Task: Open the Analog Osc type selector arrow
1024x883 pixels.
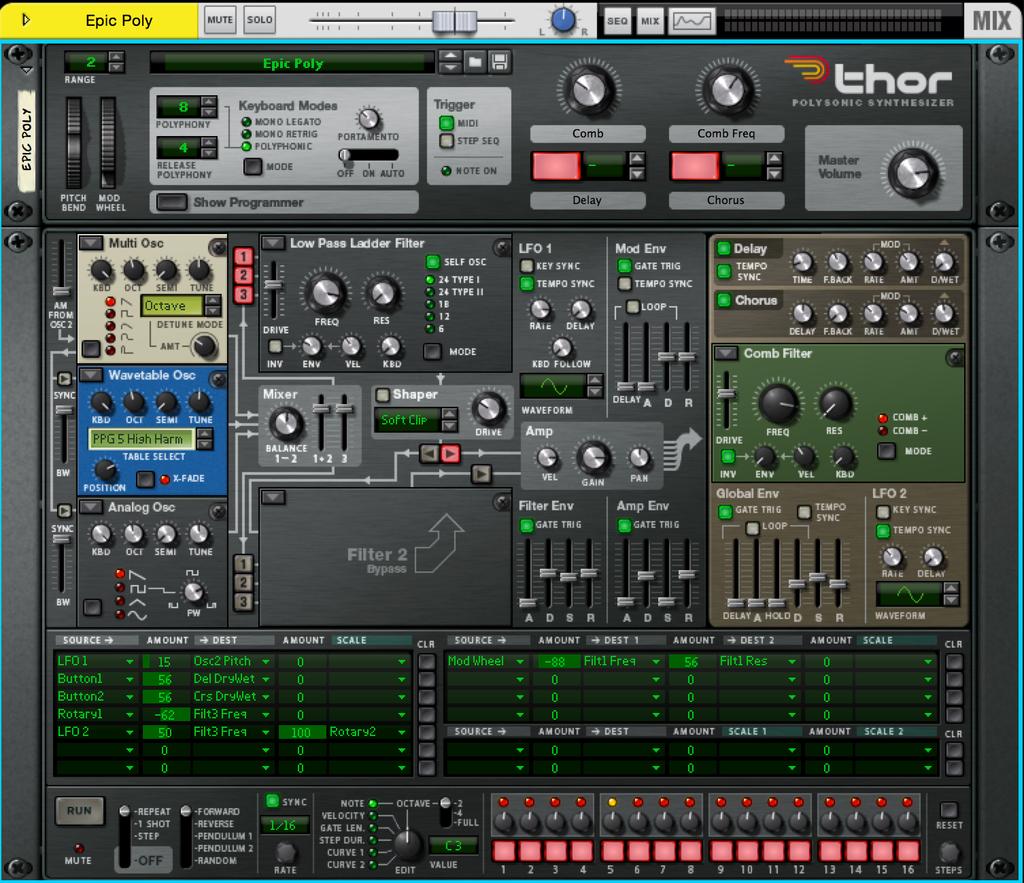Action: 91,507
